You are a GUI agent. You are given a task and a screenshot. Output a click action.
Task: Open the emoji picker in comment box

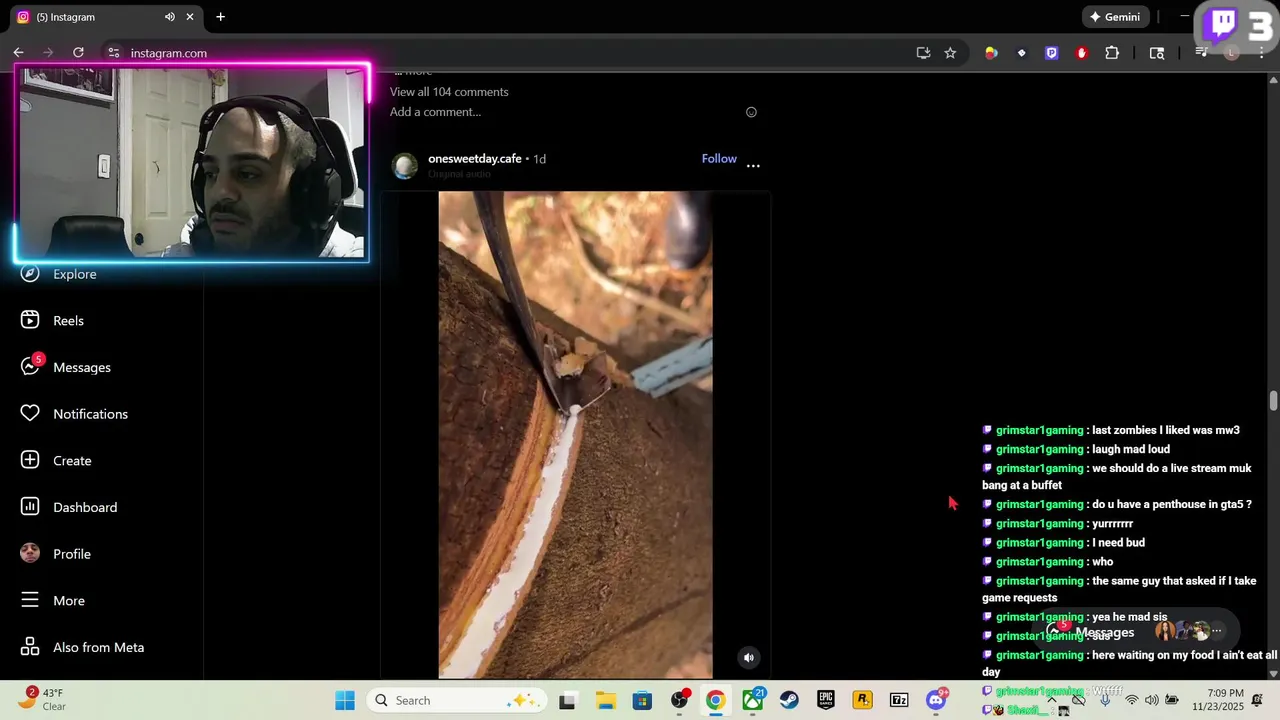click(751, 112)
